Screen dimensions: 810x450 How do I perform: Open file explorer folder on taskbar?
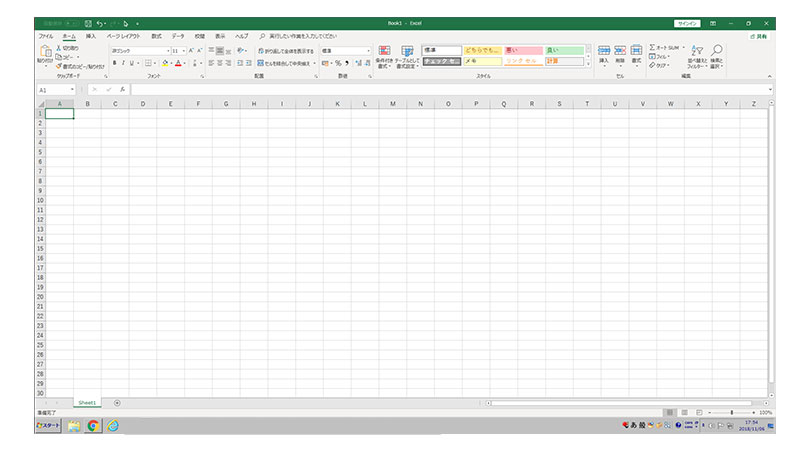click(x=74, y=426)
